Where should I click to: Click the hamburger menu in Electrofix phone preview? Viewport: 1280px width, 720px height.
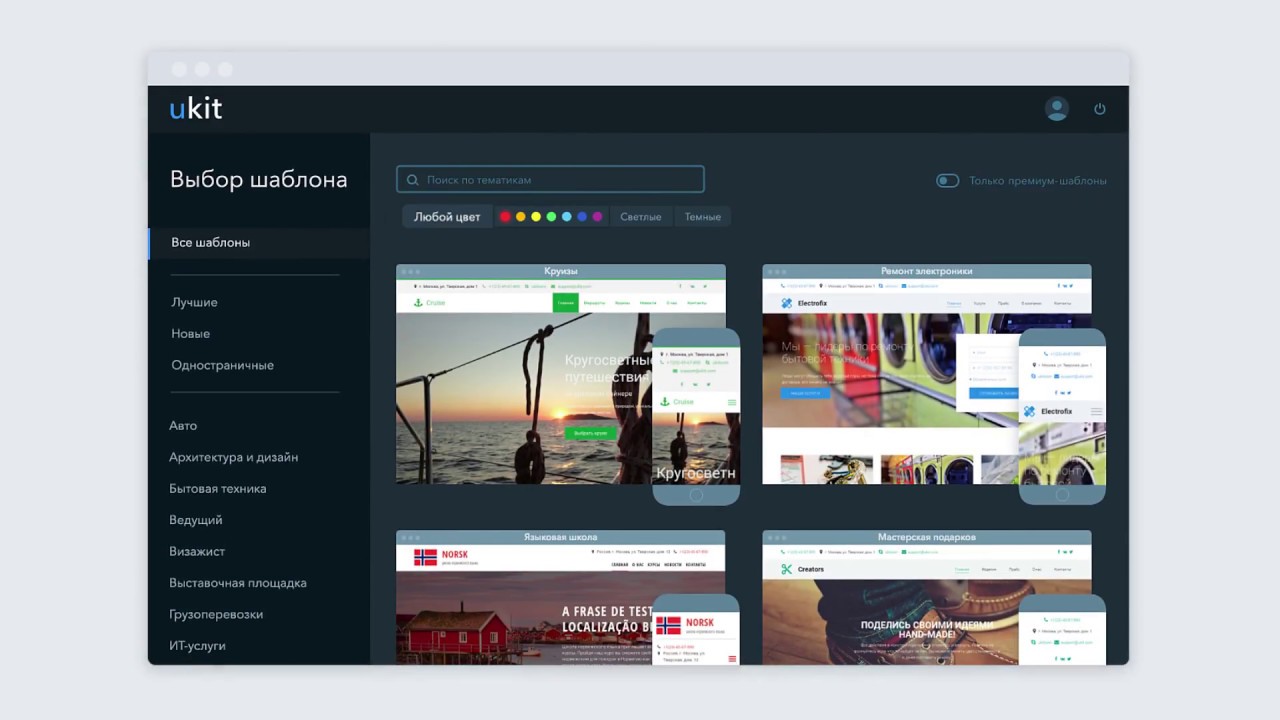coord(1097,412)
